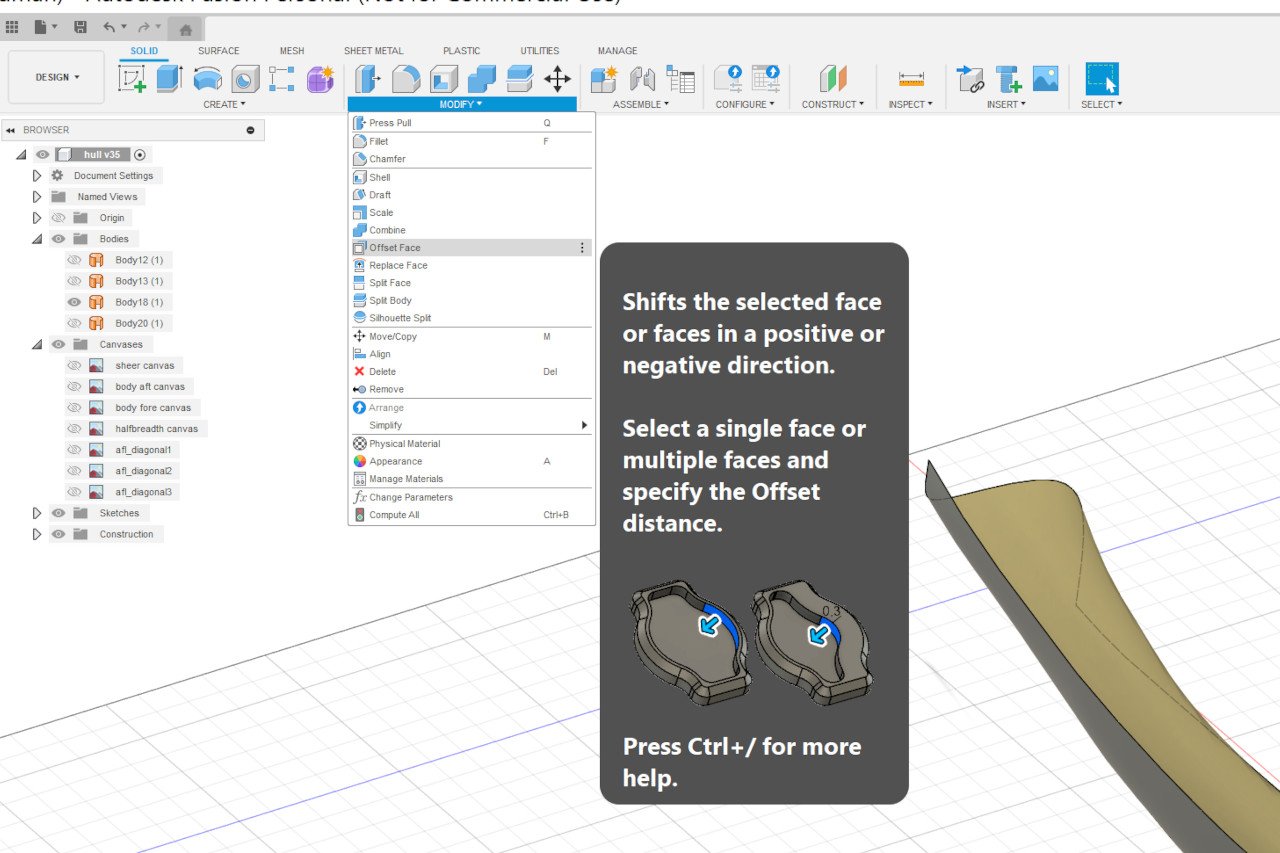Screen dimensions: 1280x853
Task: Select afl_diagonal2 canvas item
Action: click(143, 470)
